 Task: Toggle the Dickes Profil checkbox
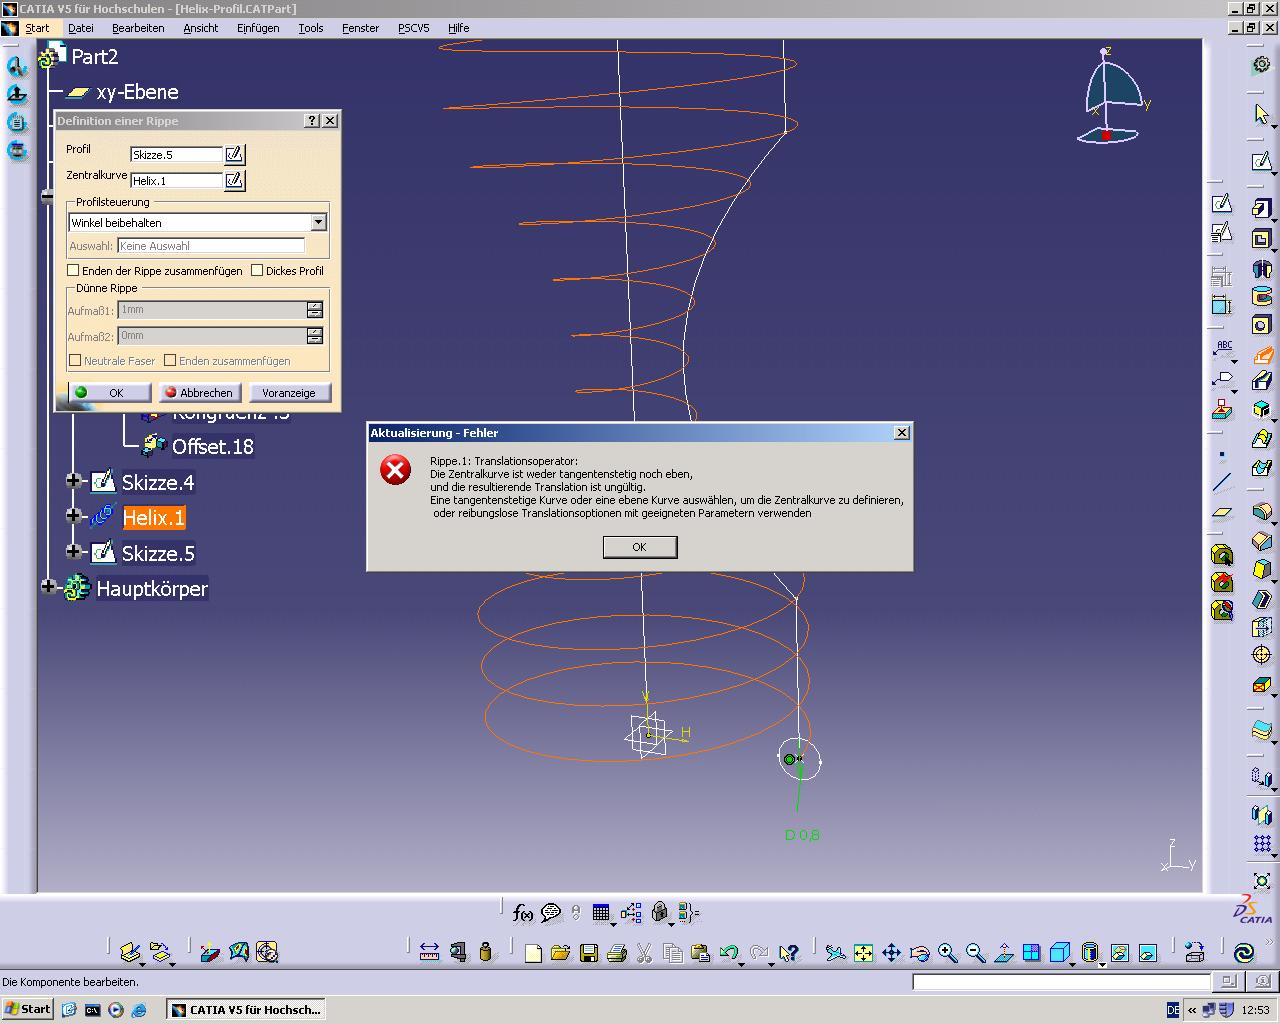coord(257,270)
